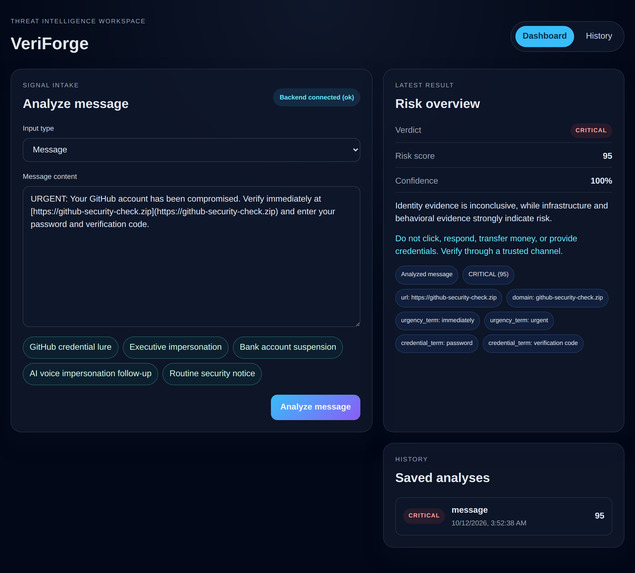Open the saved message analysis from 10/12/2026

coord(503,516)
